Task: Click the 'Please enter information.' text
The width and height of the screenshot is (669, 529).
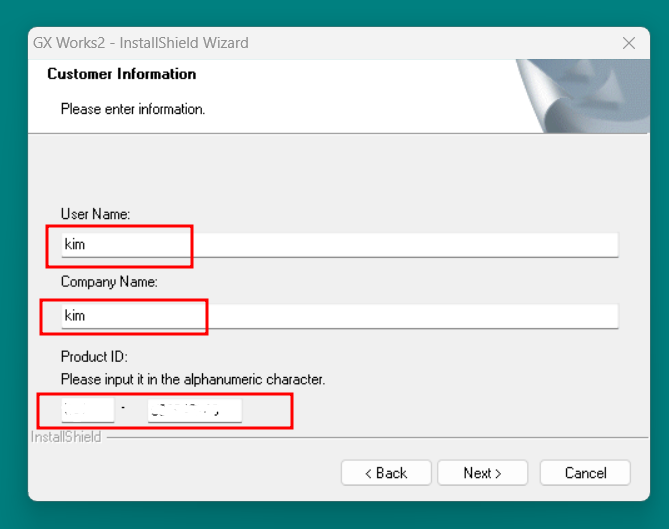Action: click(133, 109)
